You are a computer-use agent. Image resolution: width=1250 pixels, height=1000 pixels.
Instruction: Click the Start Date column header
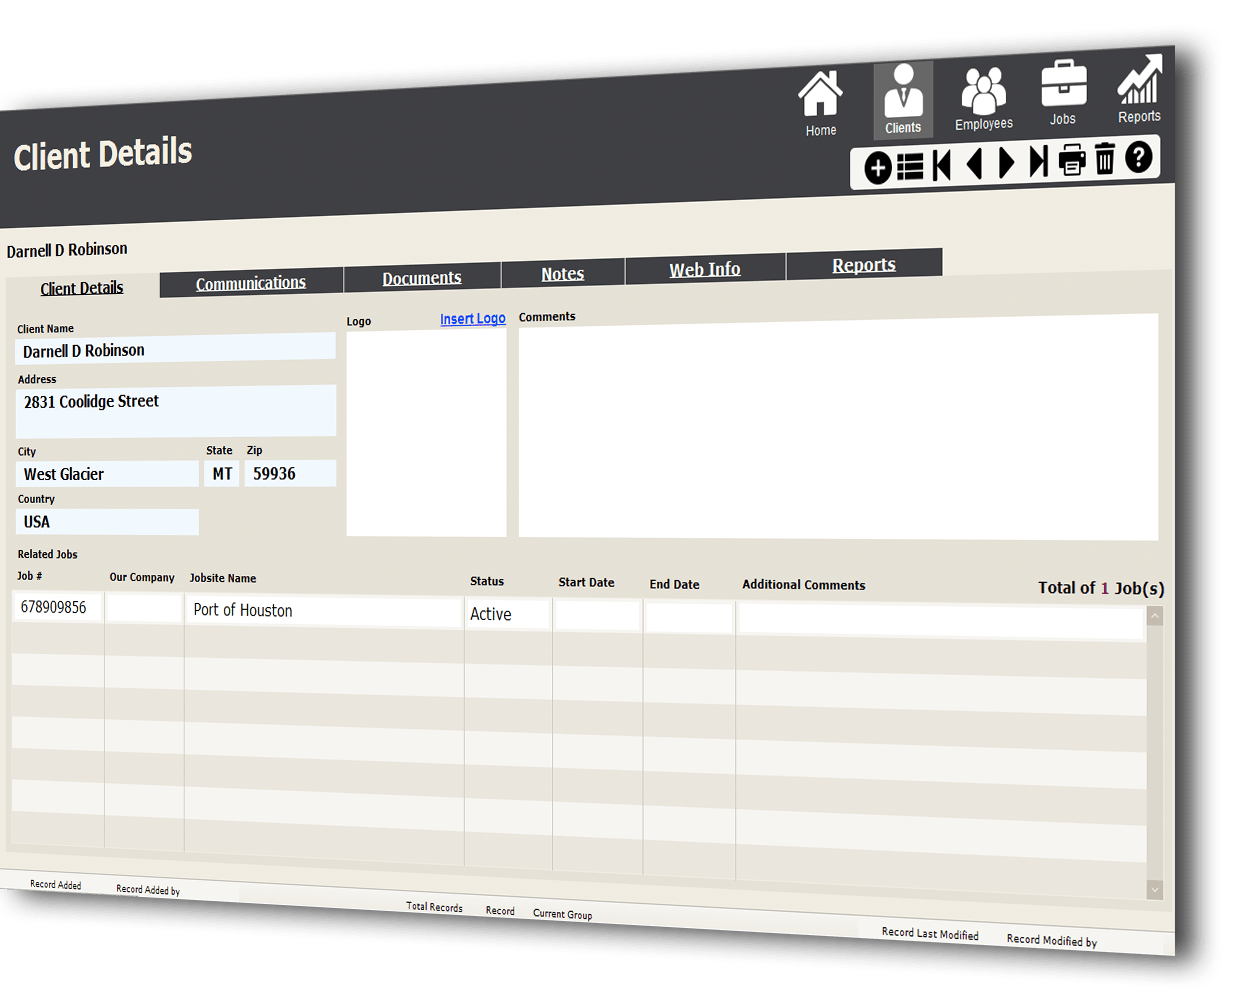586,582
